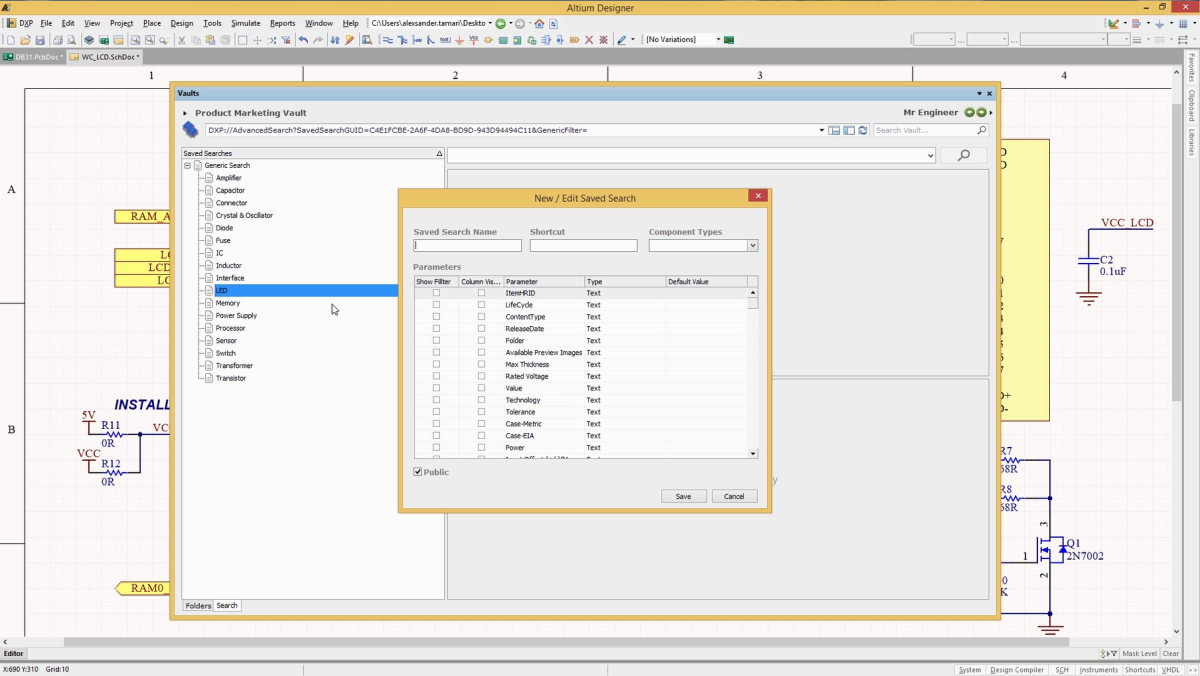
Task: Open the Design menu
Action: tap(182, 23)
